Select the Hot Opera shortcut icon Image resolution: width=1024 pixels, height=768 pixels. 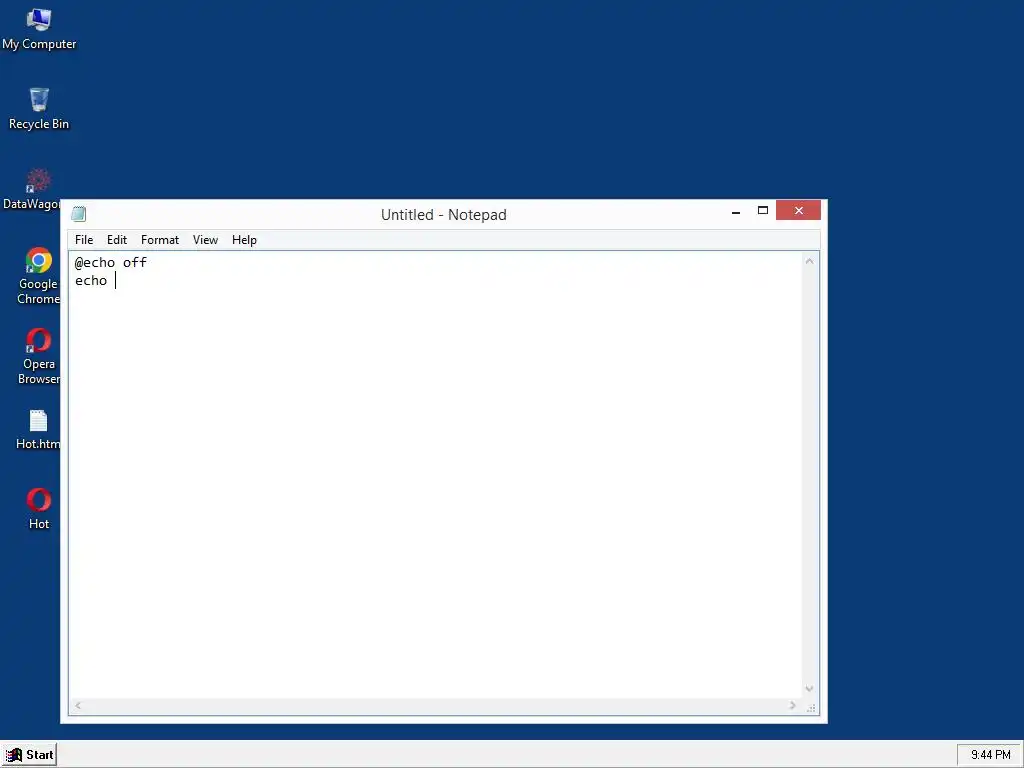[39, 509]
